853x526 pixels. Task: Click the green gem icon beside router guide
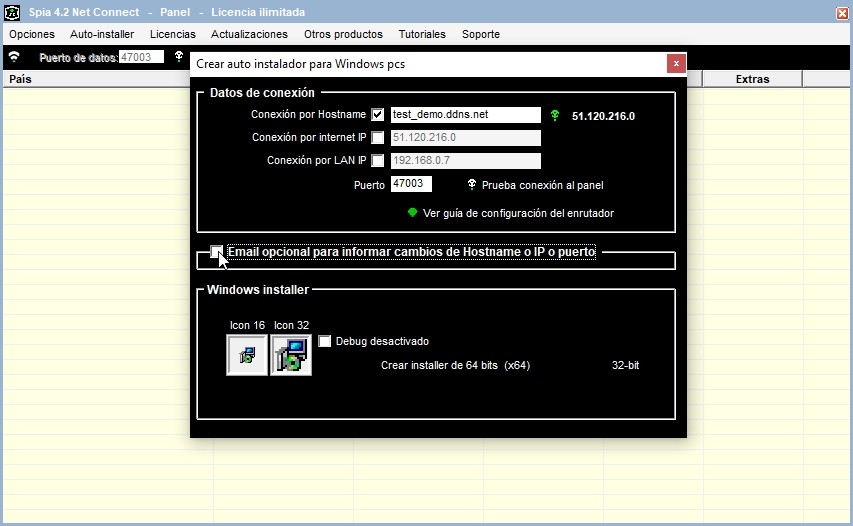[x=412, y=212]
